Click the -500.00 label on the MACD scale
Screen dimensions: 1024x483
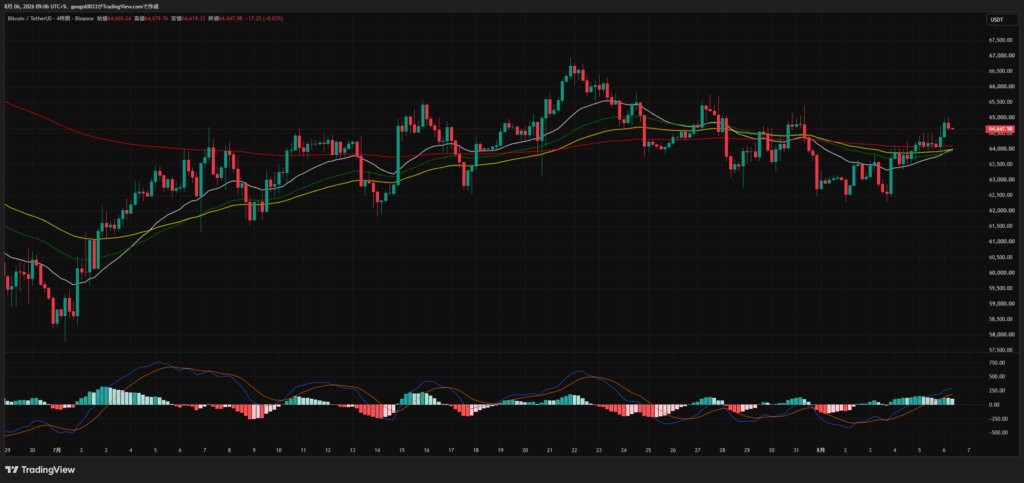998,433
